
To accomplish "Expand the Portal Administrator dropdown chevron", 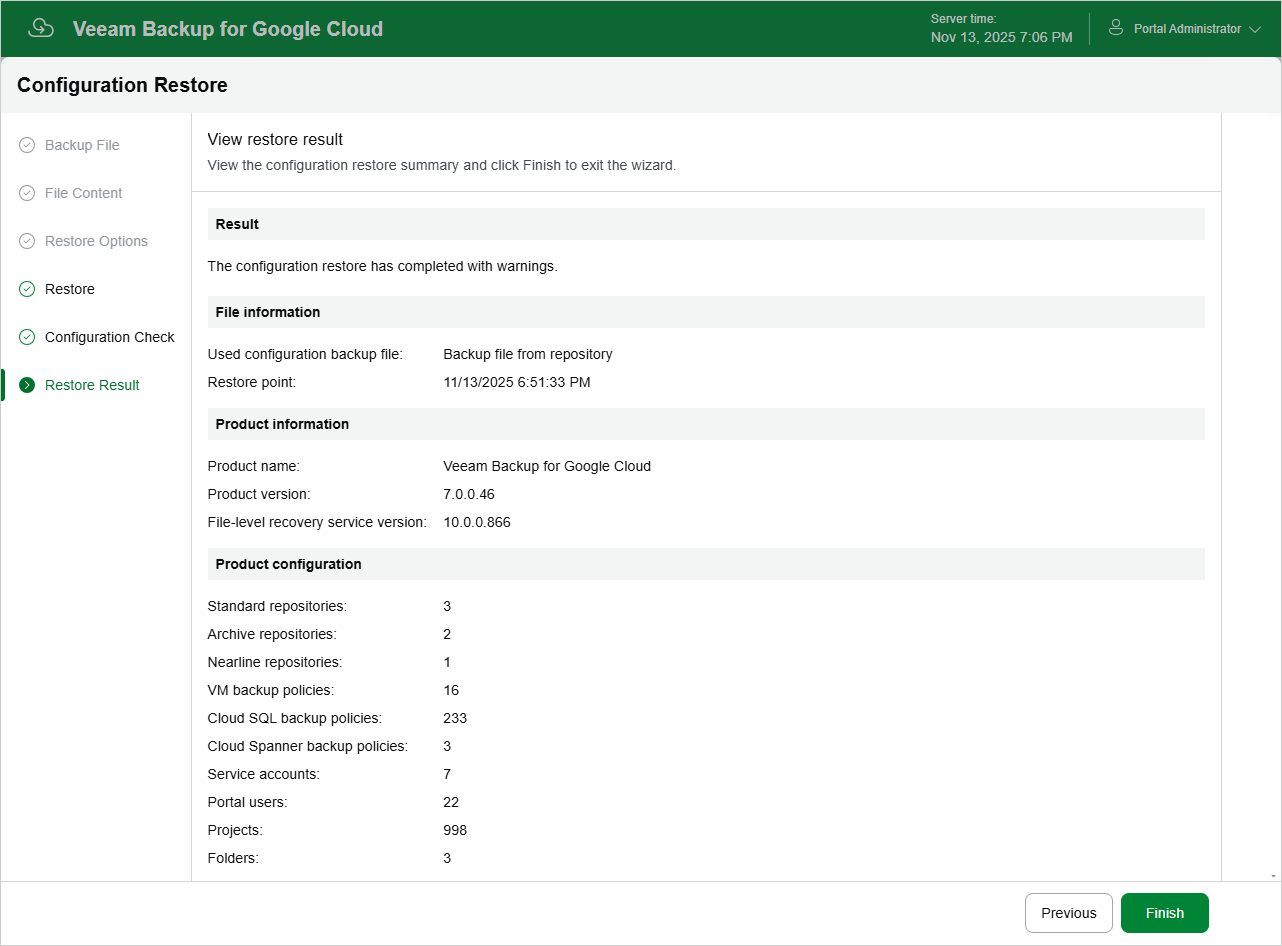I will click(x=1255, y=30).
